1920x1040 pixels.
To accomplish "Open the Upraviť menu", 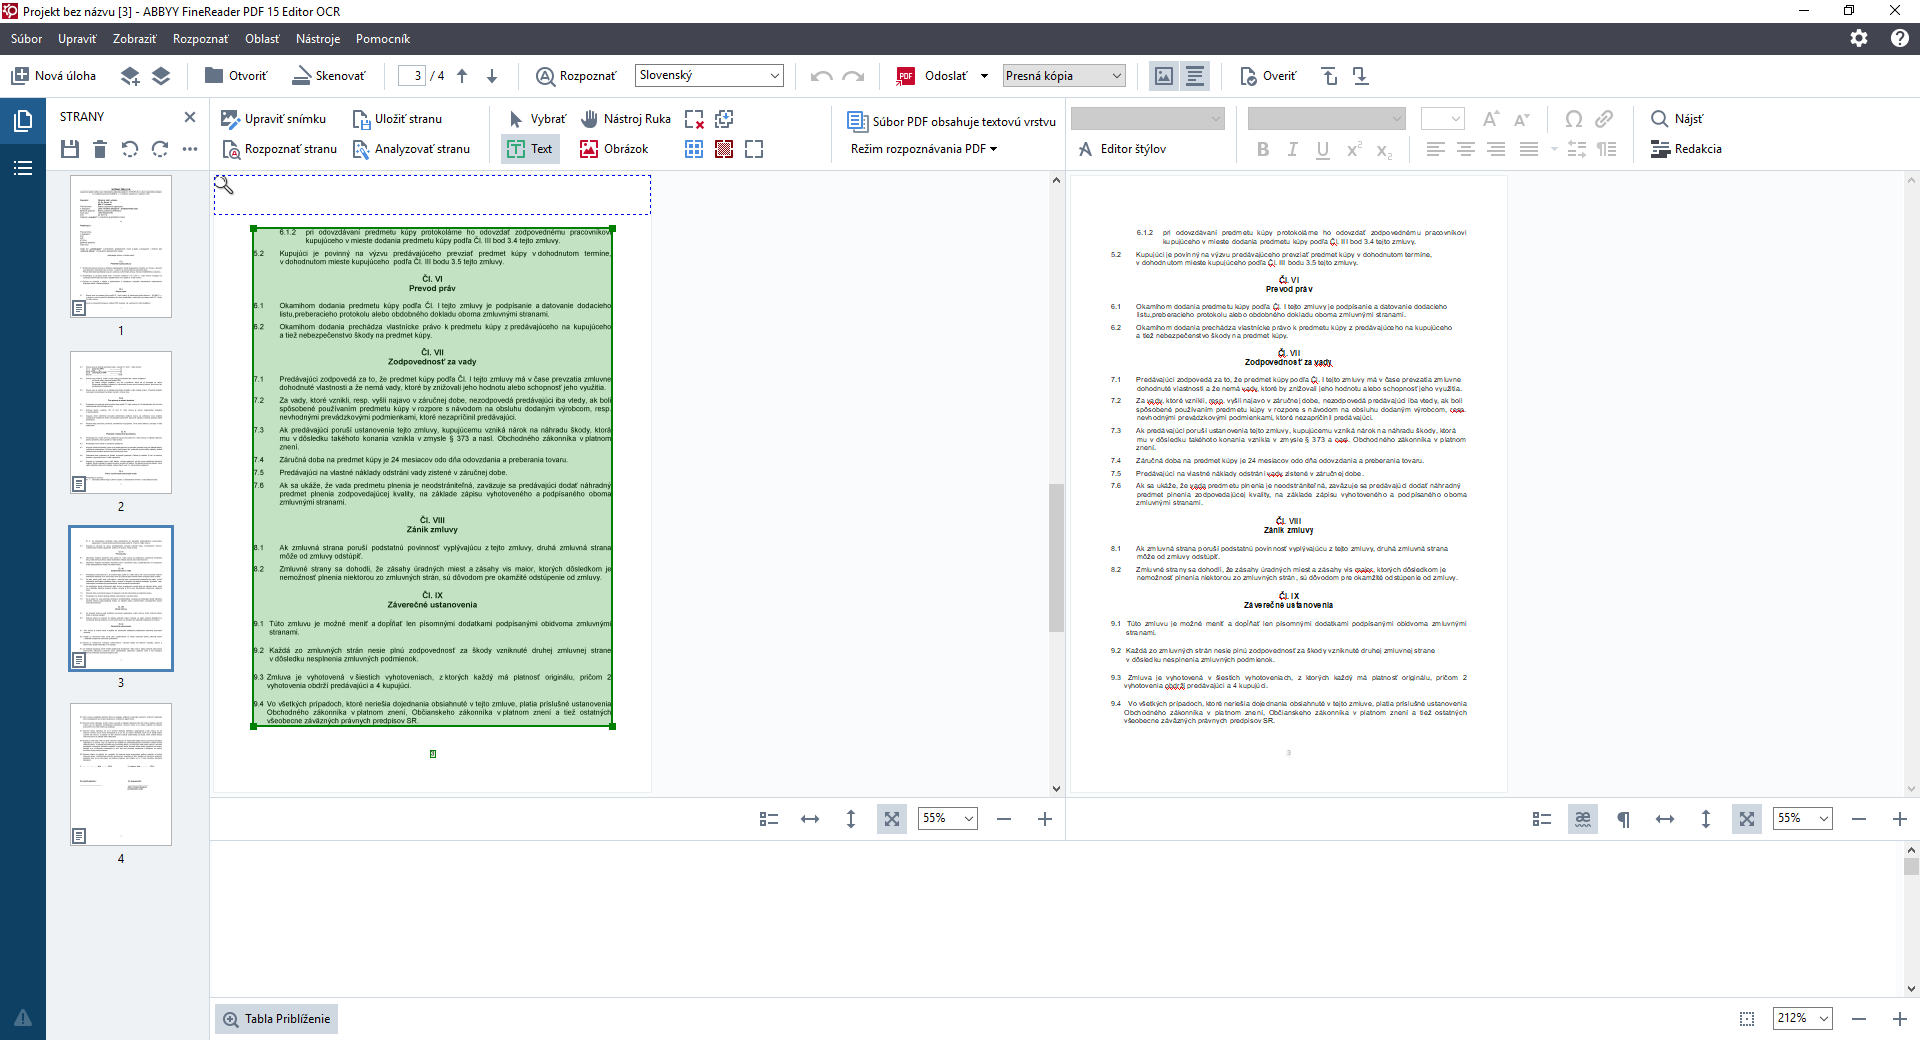I will tap(77, 39).
